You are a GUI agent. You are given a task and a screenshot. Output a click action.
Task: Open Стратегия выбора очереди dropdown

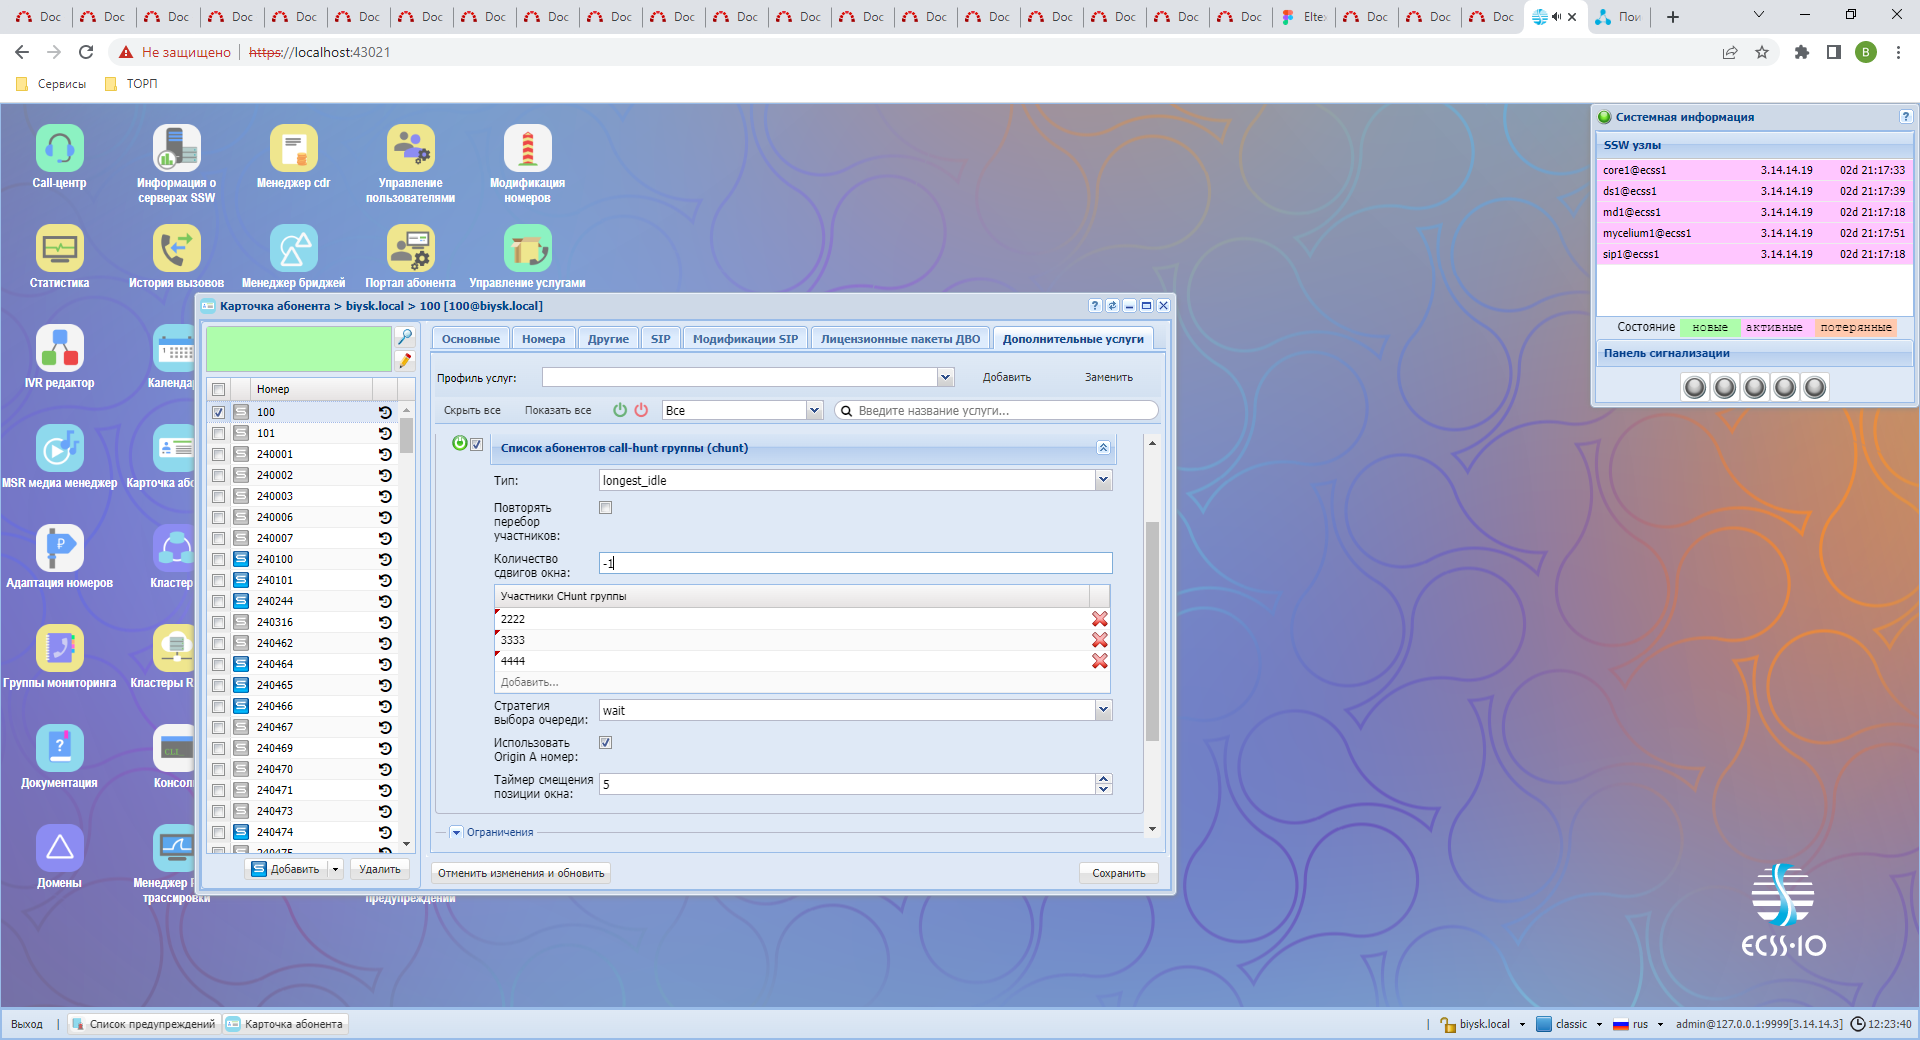(1103, 710)
